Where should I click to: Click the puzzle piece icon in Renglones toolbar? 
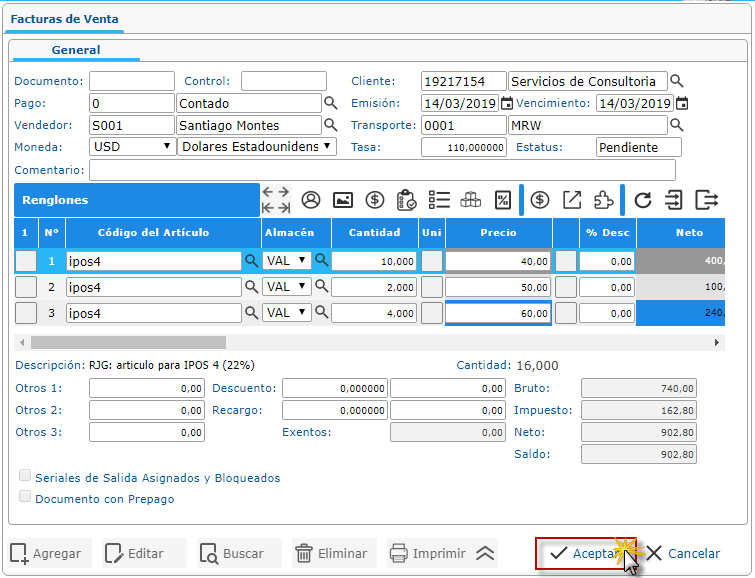603,200
